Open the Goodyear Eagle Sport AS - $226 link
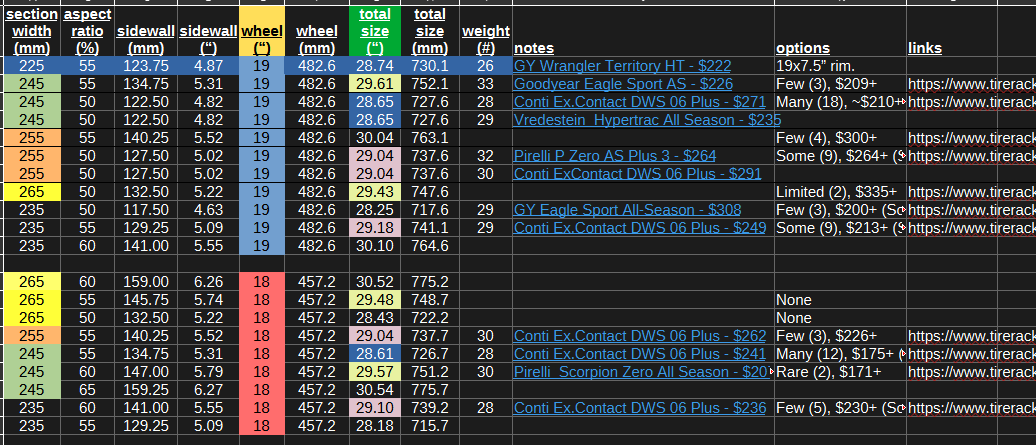The height and width of the screenshot is (445, 1036). (623, 84)
